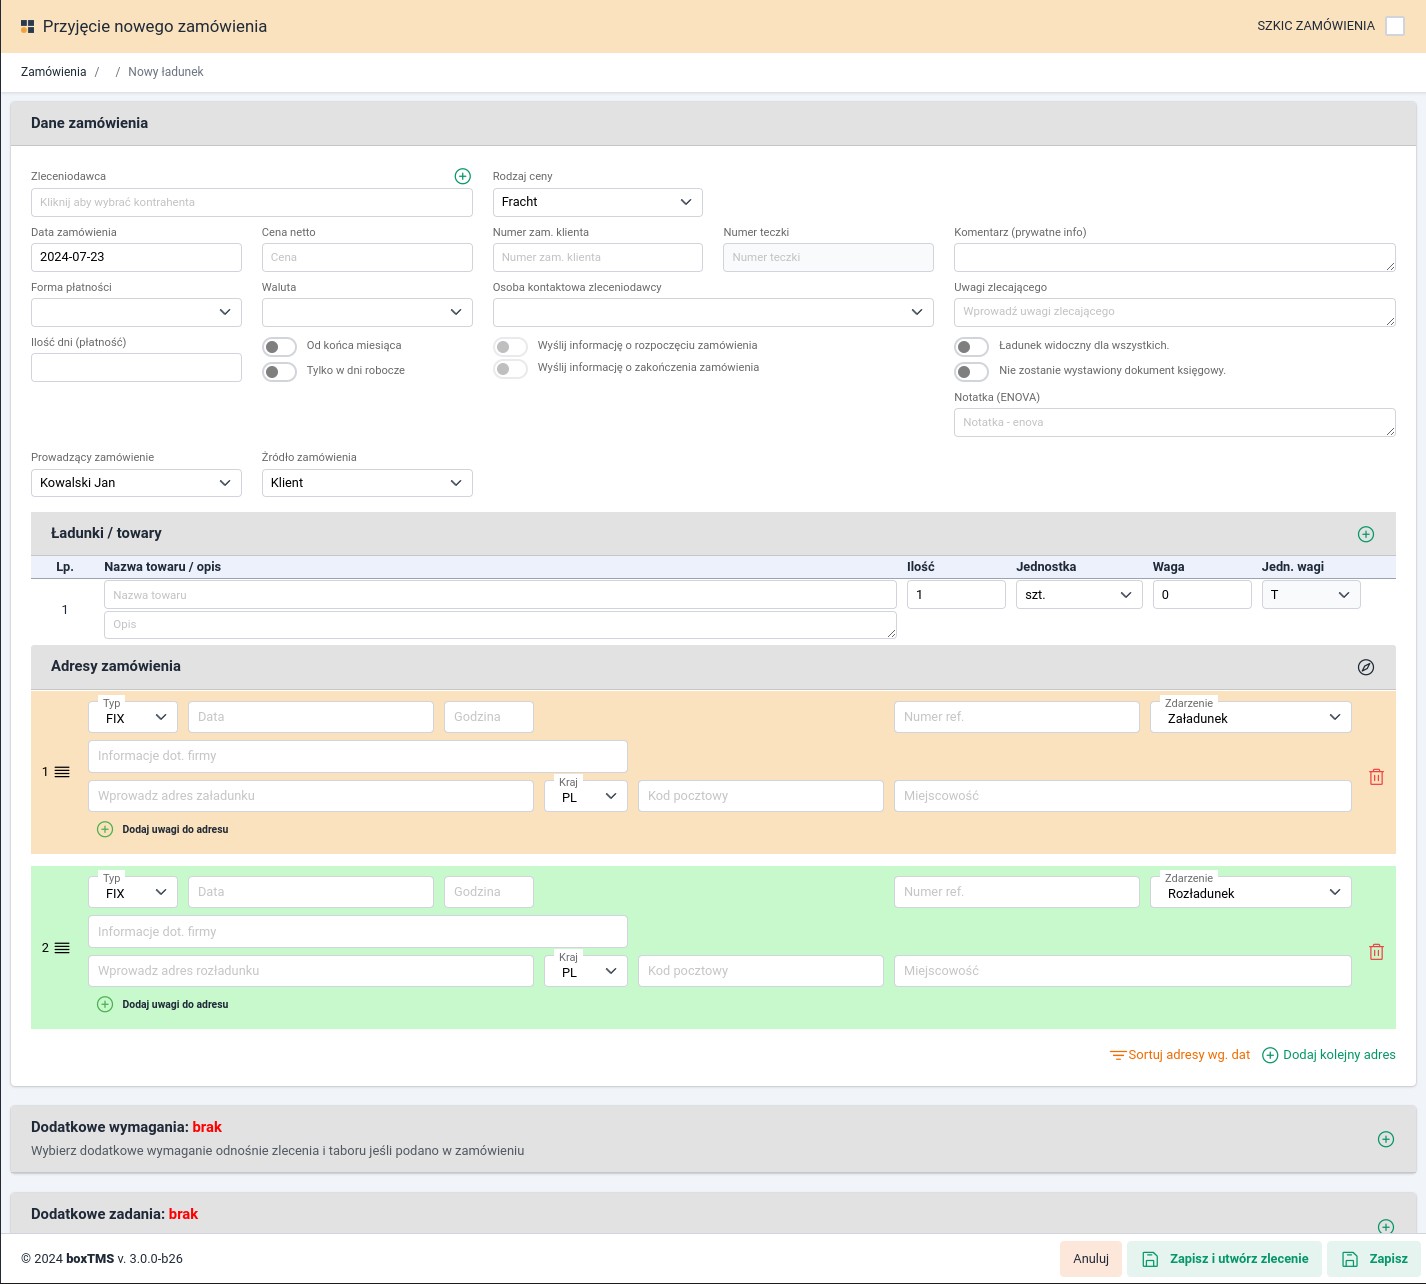Click the Notatka (ENOVA) textarea
The width and height of the screenshot is (1426, 1284).
[x=1175, y=422]
